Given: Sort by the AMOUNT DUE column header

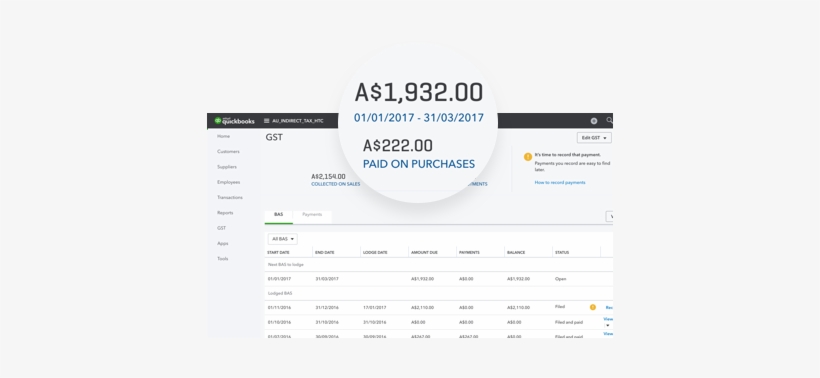Looking at the screenshot, I should (424, 253).
